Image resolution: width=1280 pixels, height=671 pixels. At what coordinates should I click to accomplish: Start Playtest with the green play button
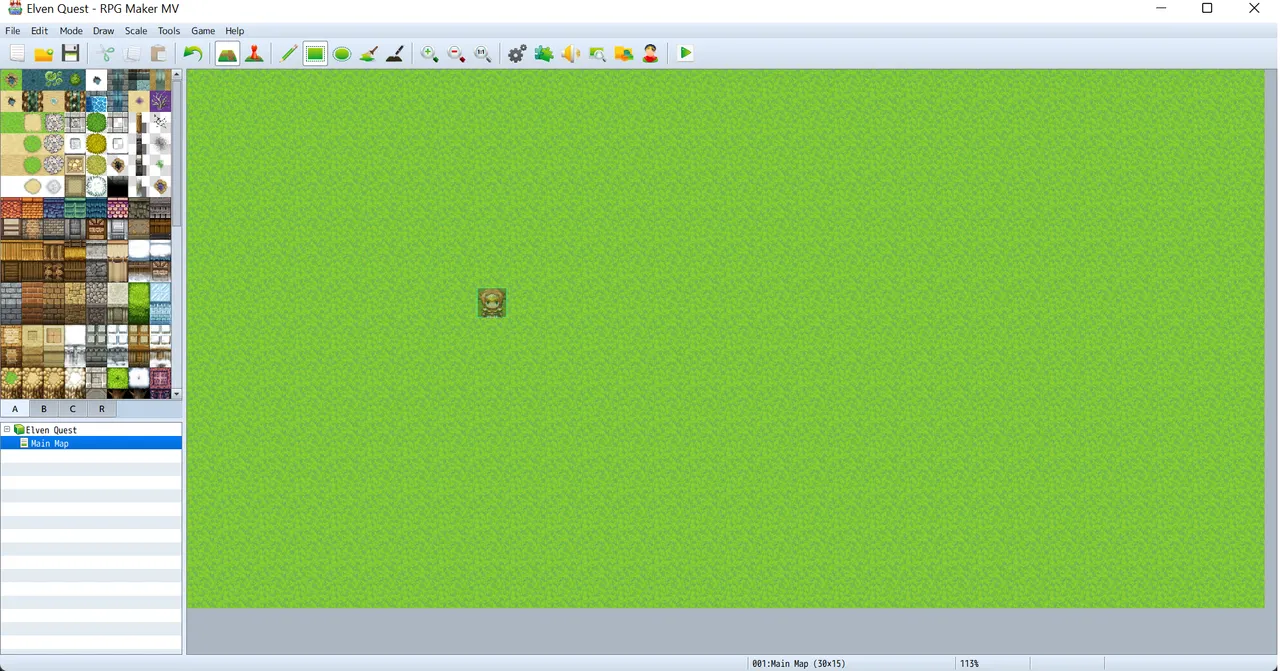point(686,54)
